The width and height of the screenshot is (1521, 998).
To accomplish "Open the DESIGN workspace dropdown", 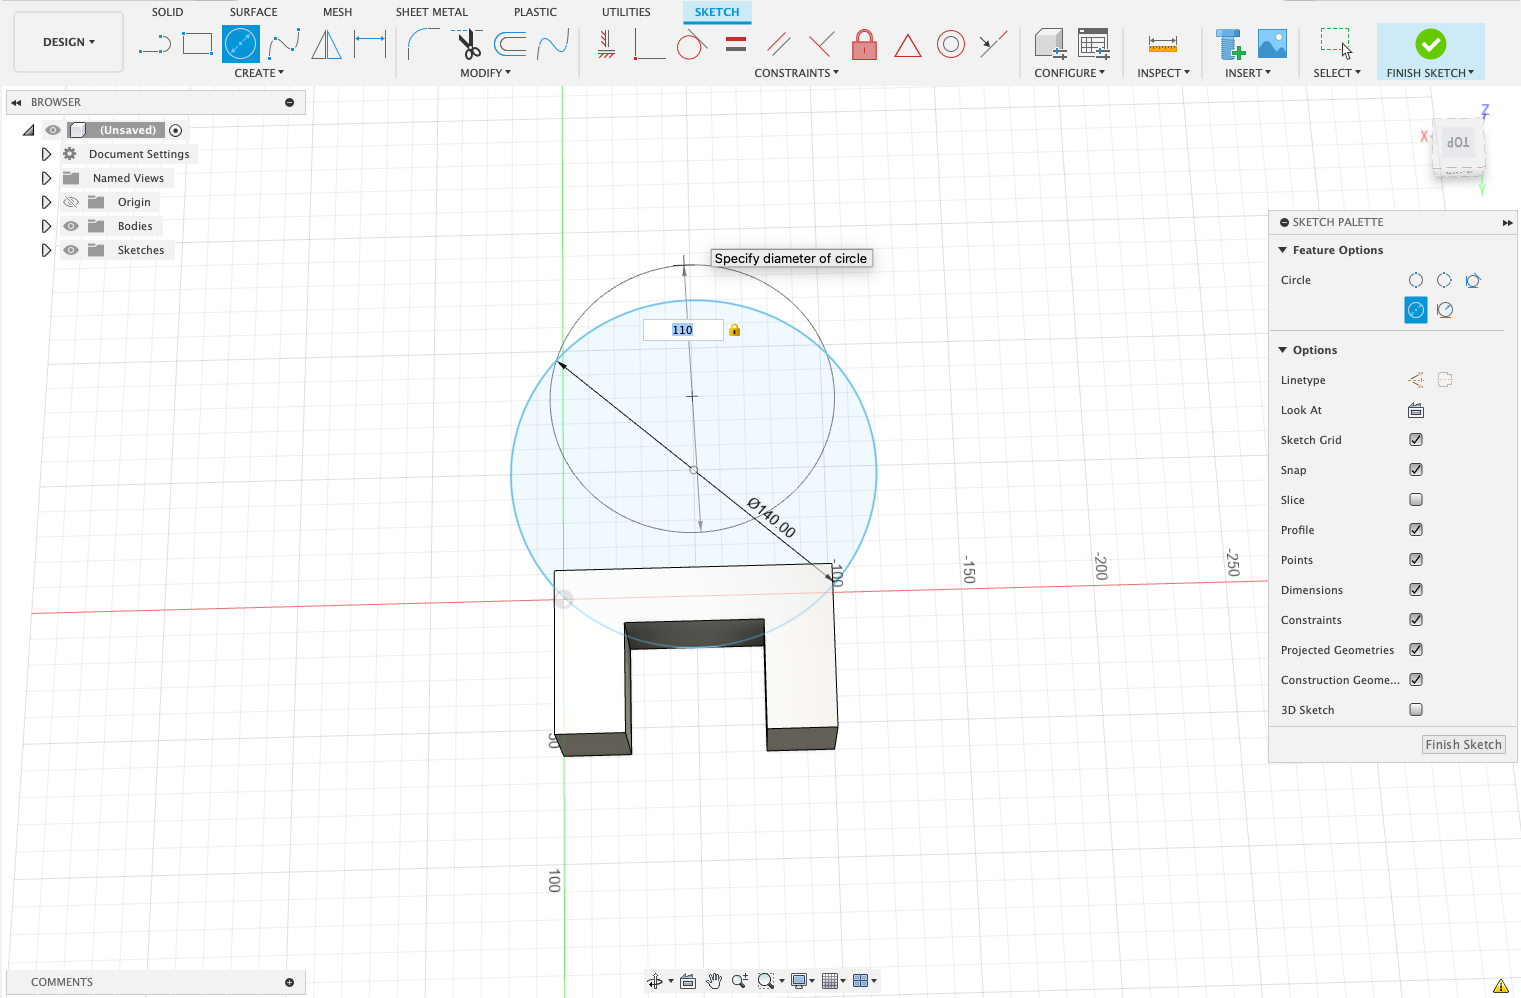I will tap(69, 42).
